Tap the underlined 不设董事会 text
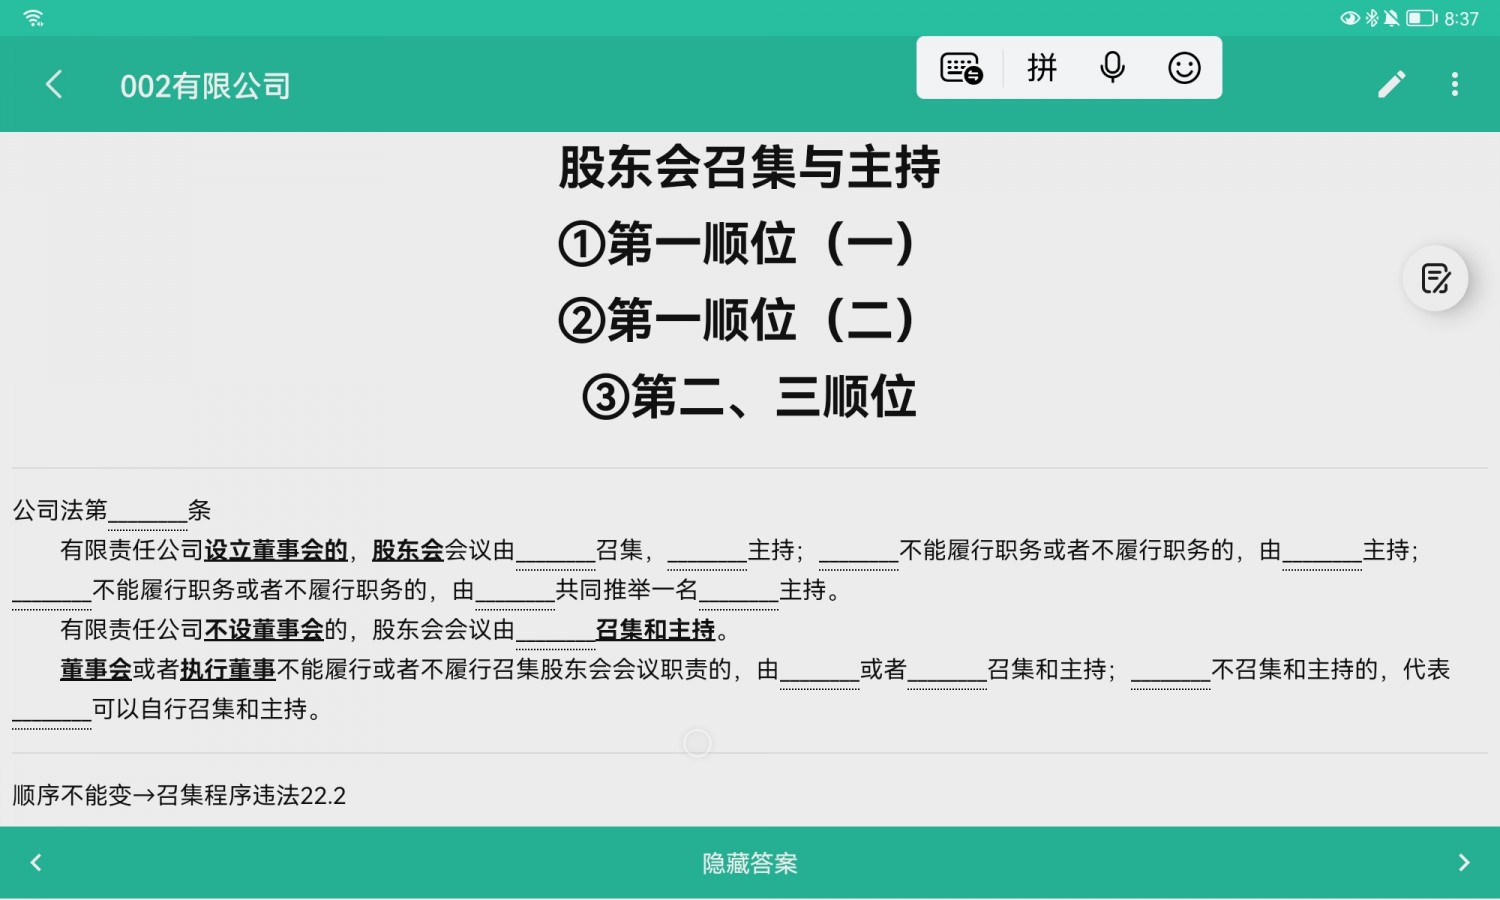Image resolution: width=1500 pixels, height=900 pixels. 264,630
